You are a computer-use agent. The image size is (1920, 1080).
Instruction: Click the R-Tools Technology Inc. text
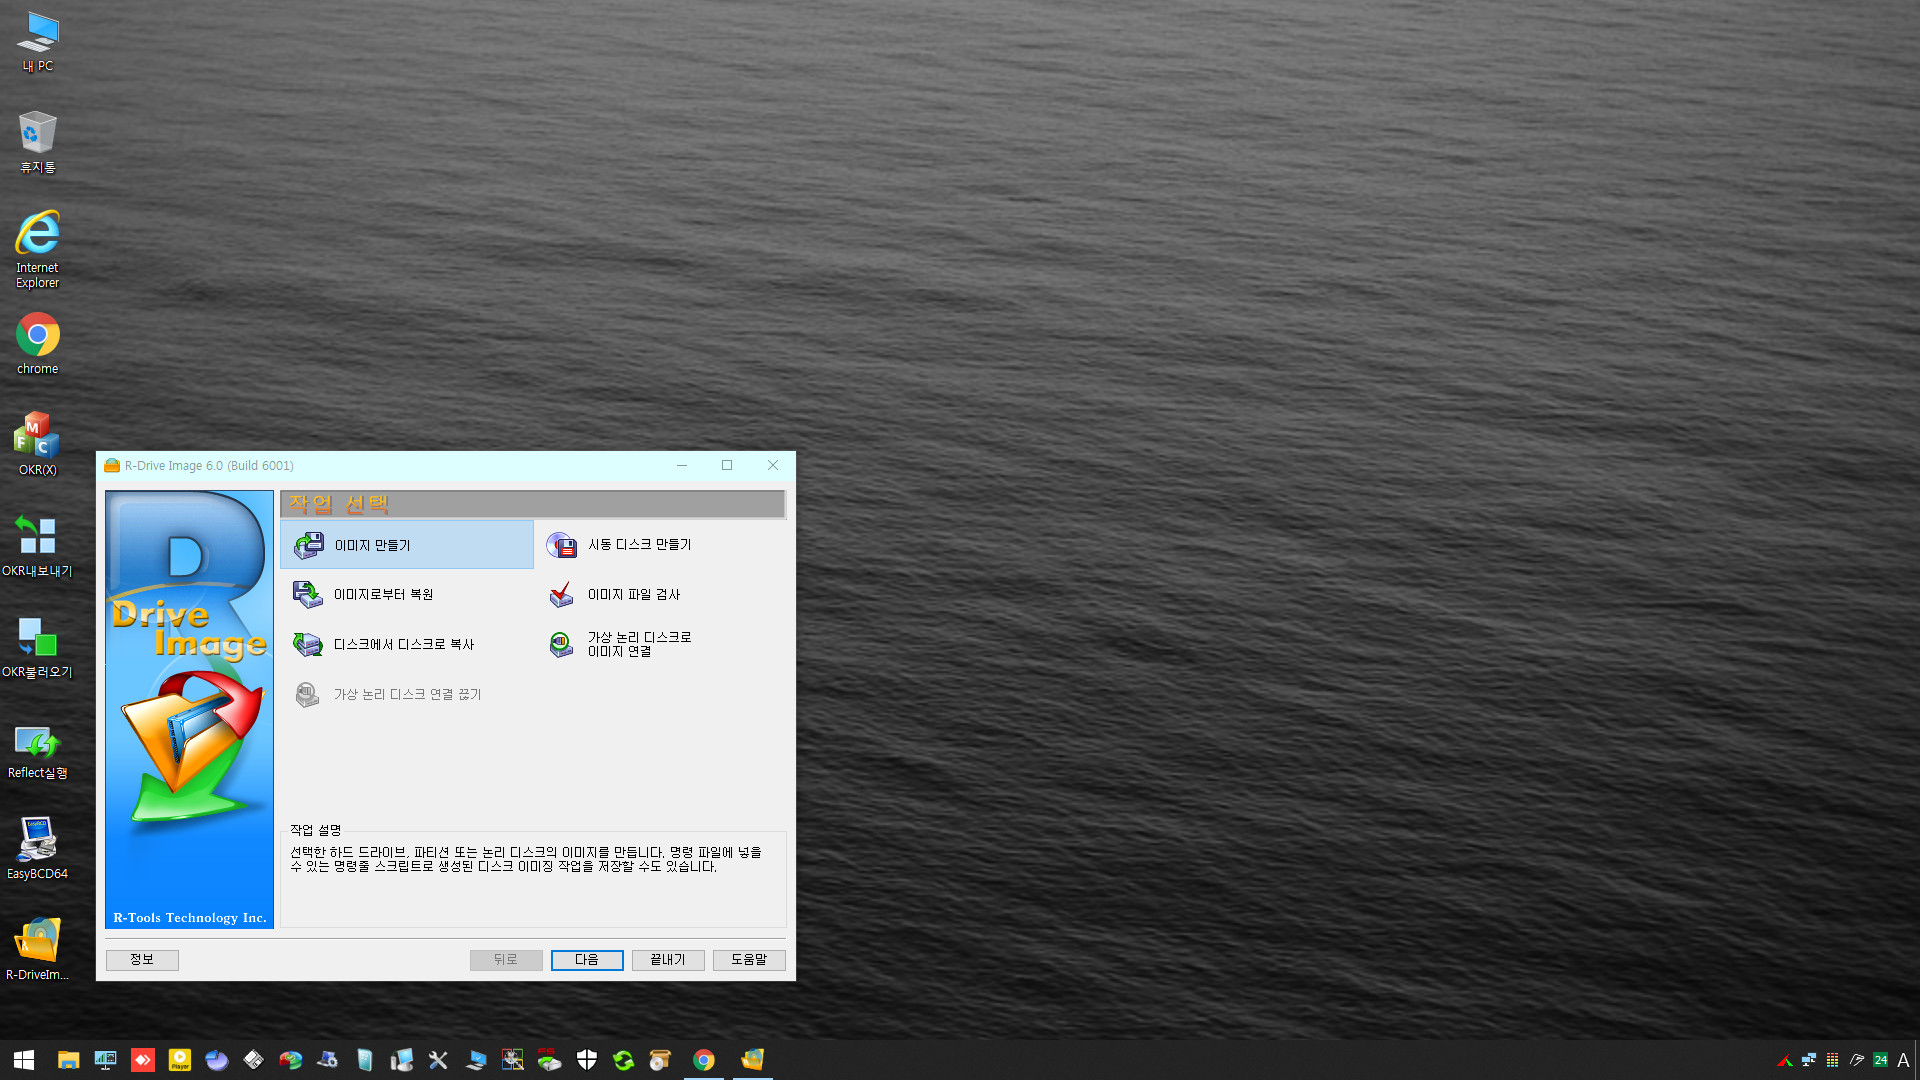point(190,918)
